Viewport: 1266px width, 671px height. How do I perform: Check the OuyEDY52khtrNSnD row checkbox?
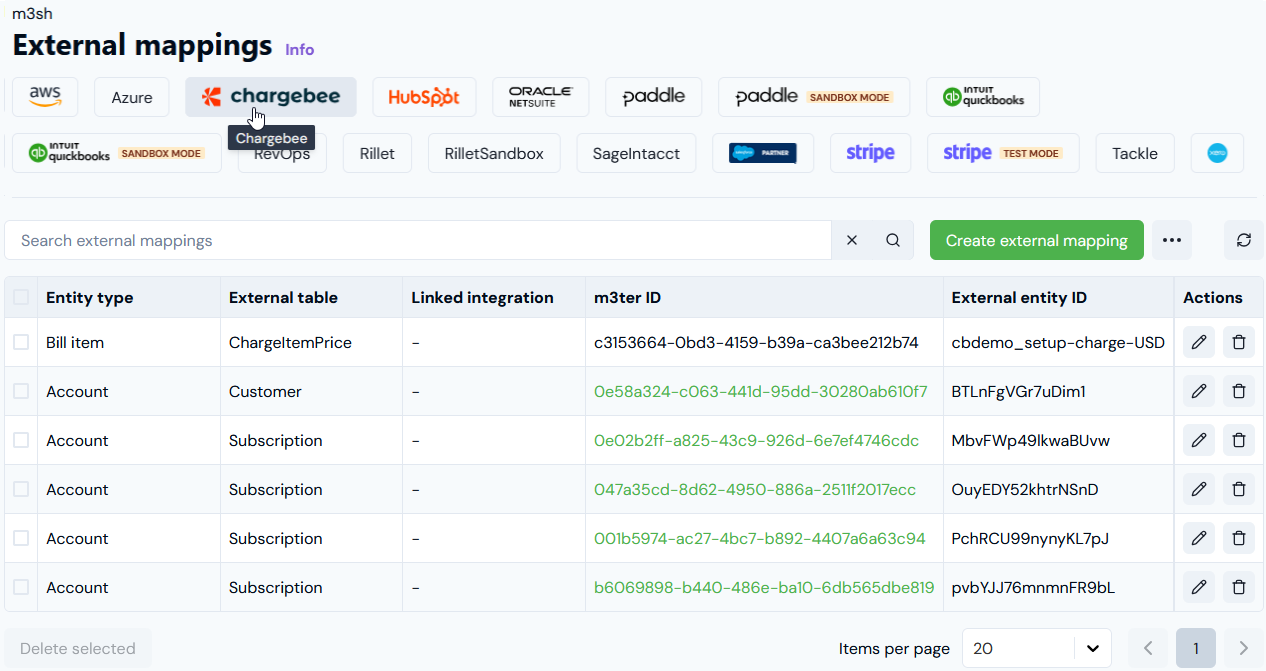(21, 489)
